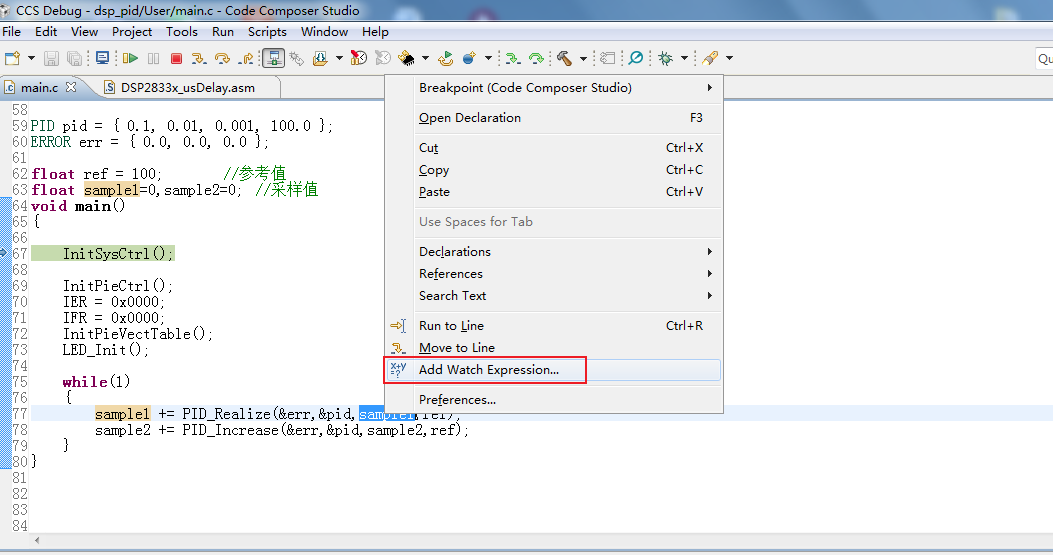Click the New file toolbar icon

12,58
